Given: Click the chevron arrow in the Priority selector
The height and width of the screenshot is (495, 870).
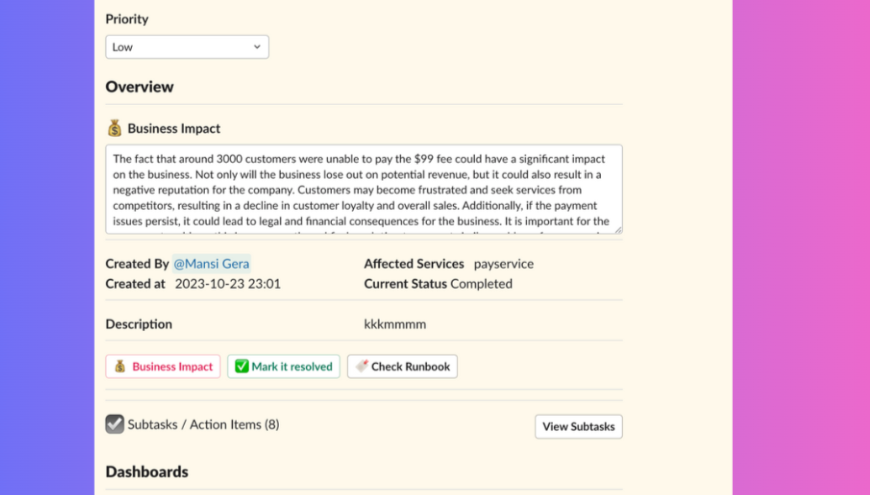Looking at the screenshot, I should pos(257,47).
